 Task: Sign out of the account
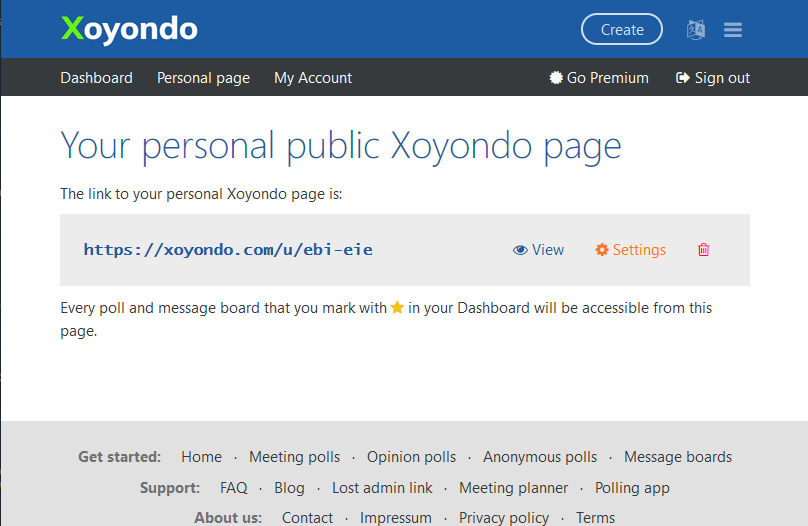(x=713, y=78)
